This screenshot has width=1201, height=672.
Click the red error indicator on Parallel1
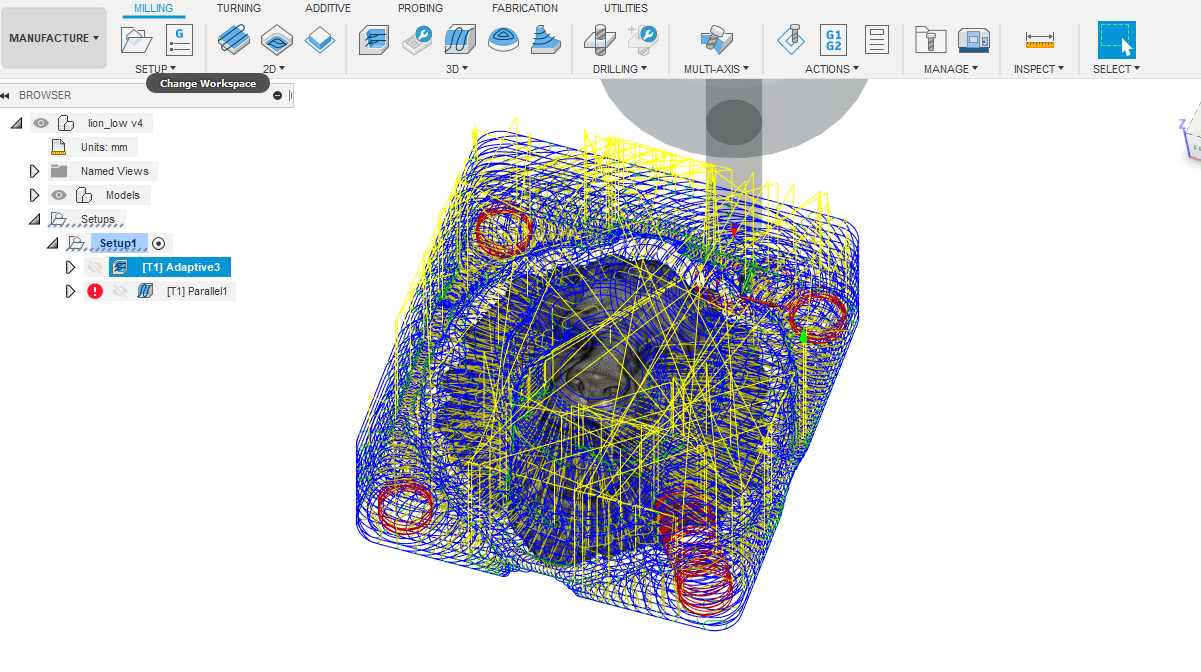coord(95,291)
